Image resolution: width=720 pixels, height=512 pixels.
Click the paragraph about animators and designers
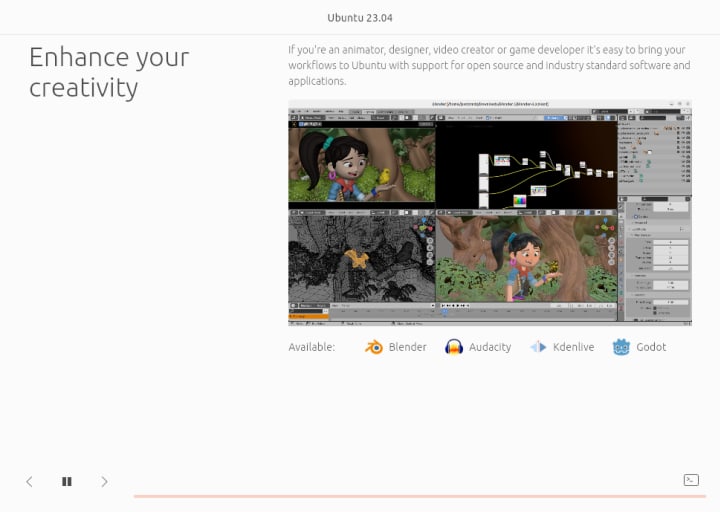click(x=489, y=65)
